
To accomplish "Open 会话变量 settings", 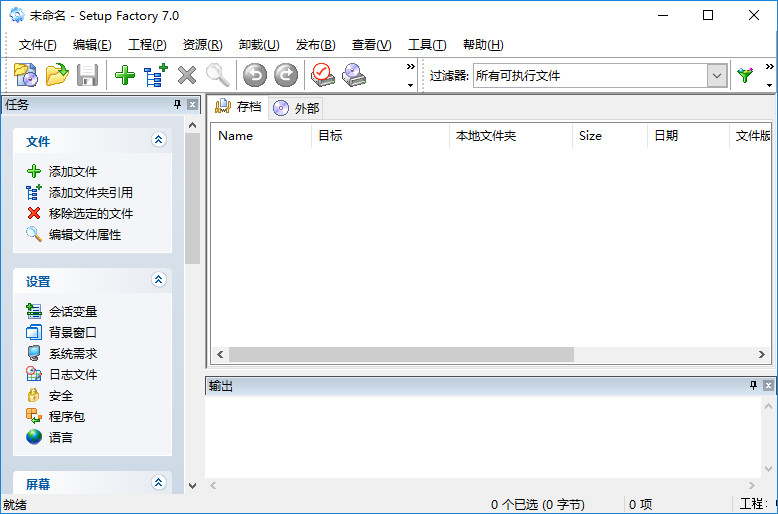I will [73, 312].
